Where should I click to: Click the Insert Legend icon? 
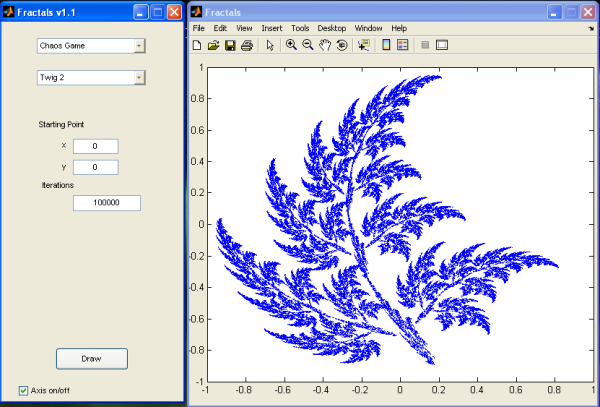[x=403, y=45]
